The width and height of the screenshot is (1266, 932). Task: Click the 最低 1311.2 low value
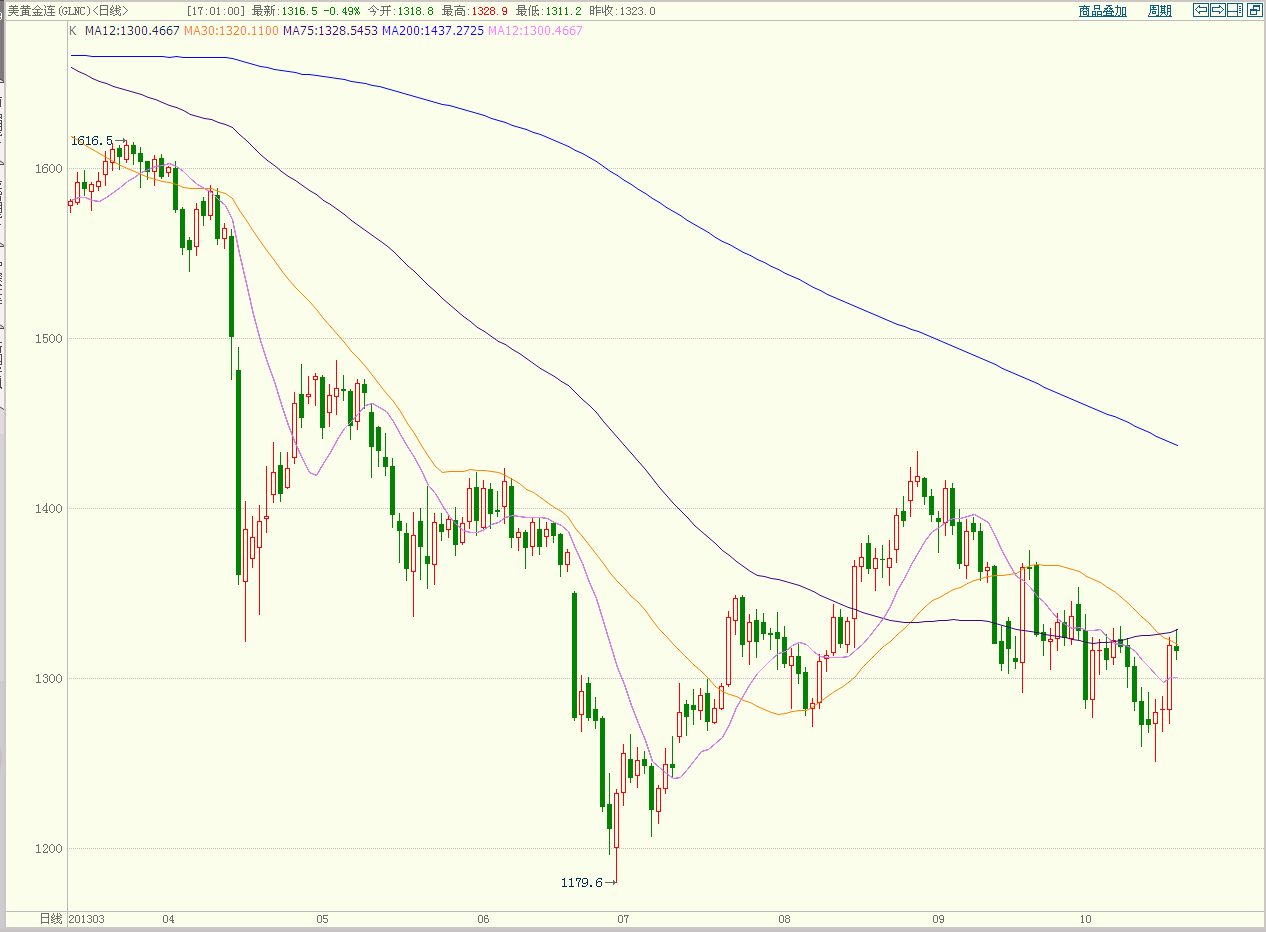(x=549, y=11)
